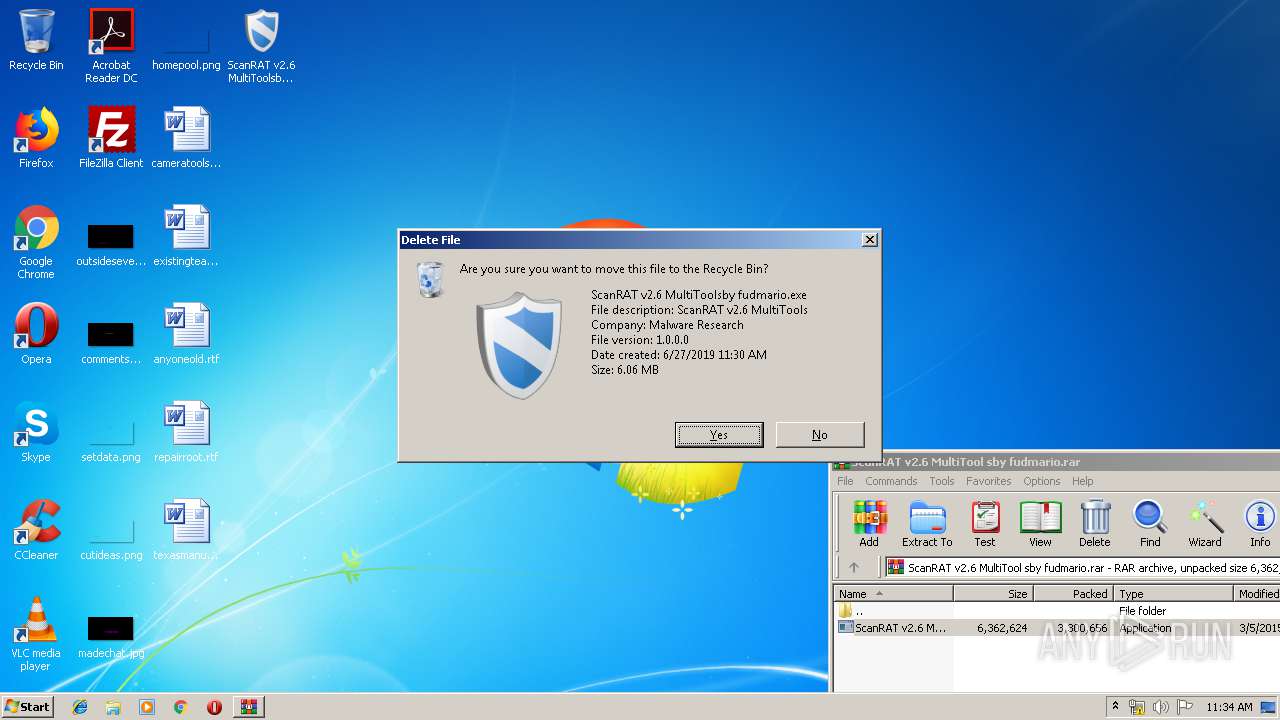The image size is (1280, 720).
Task: Click WinRAR Extract To toolbar button
Action: [x=927, y=524]
